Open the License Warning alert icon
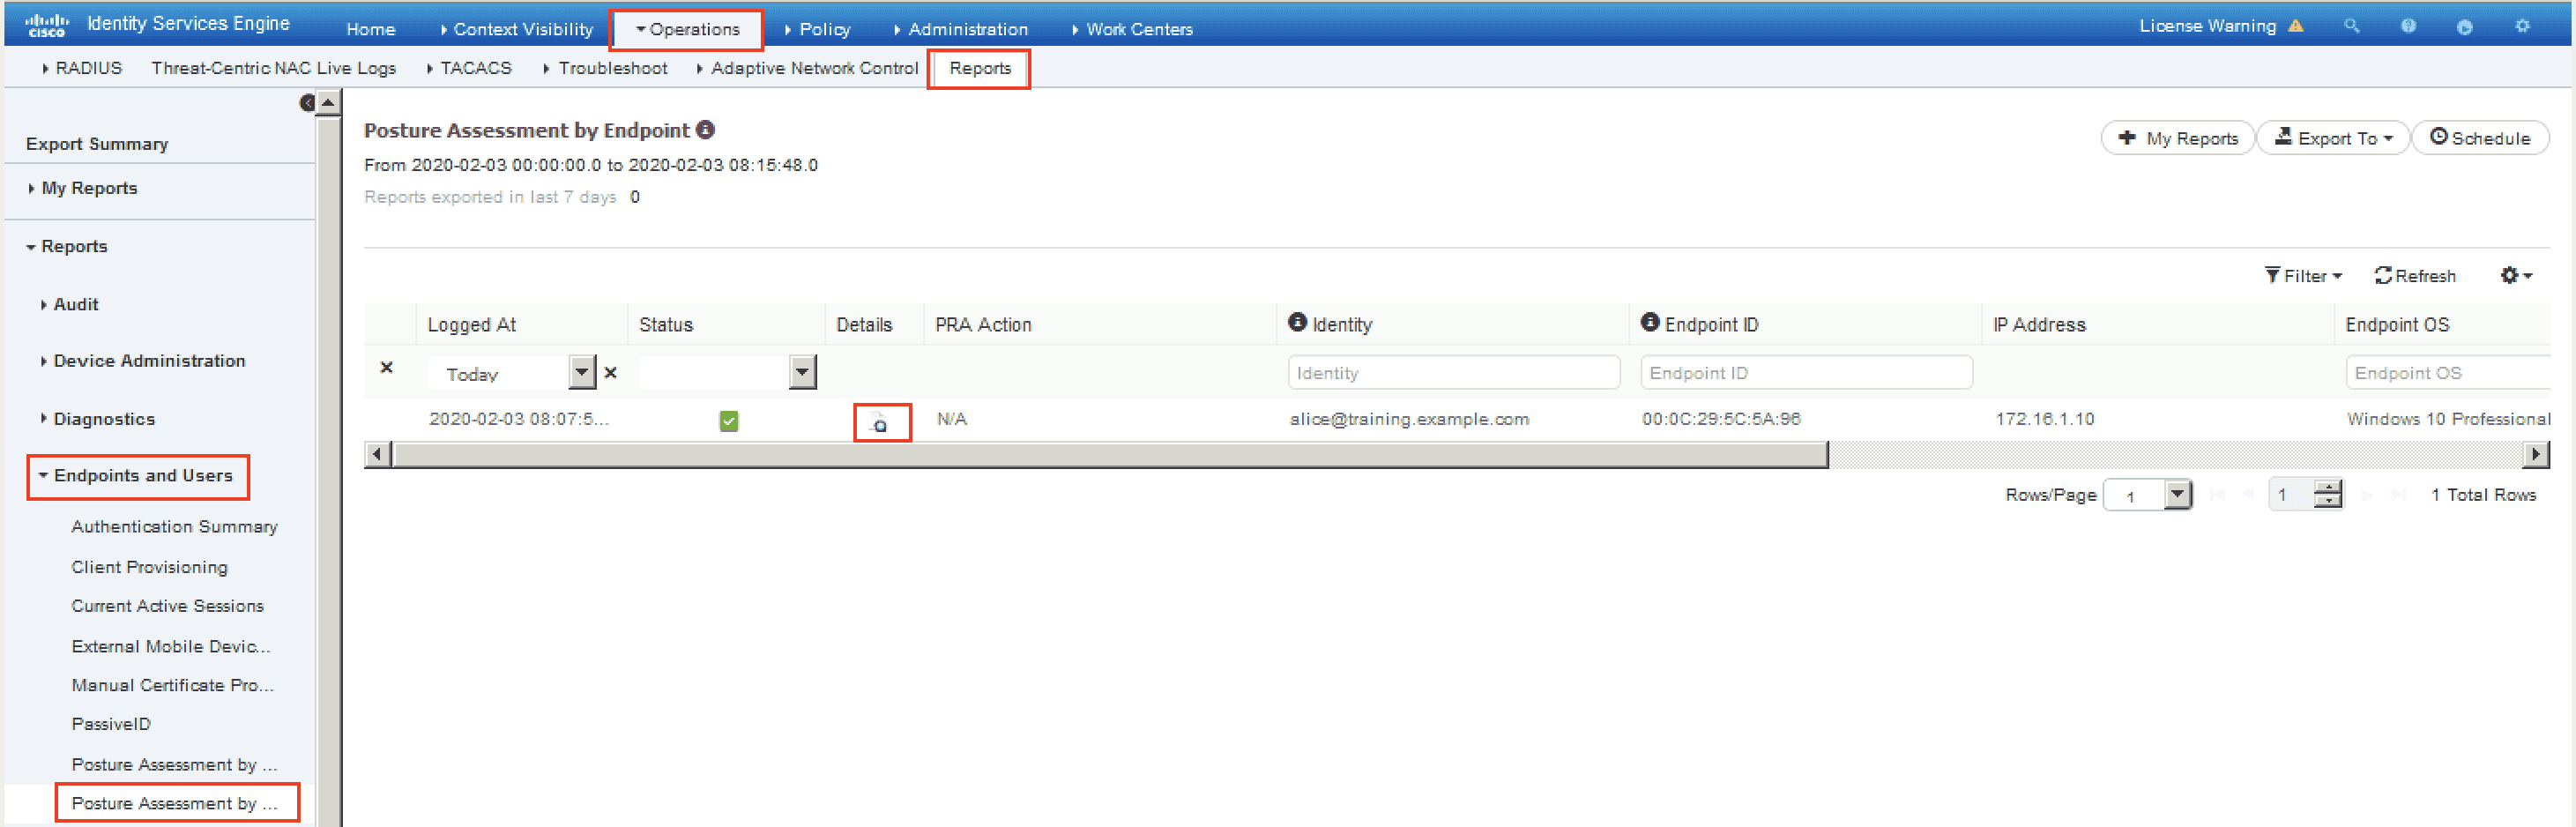Screen dimensions: 2576x827 (x=2296, y=26)
